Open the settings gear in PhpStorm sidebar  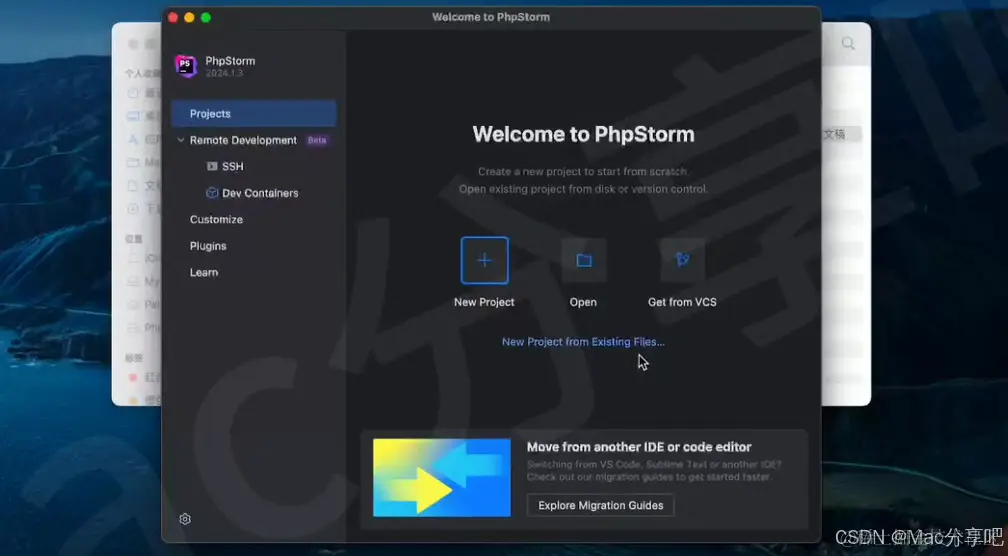pos(185,519)
